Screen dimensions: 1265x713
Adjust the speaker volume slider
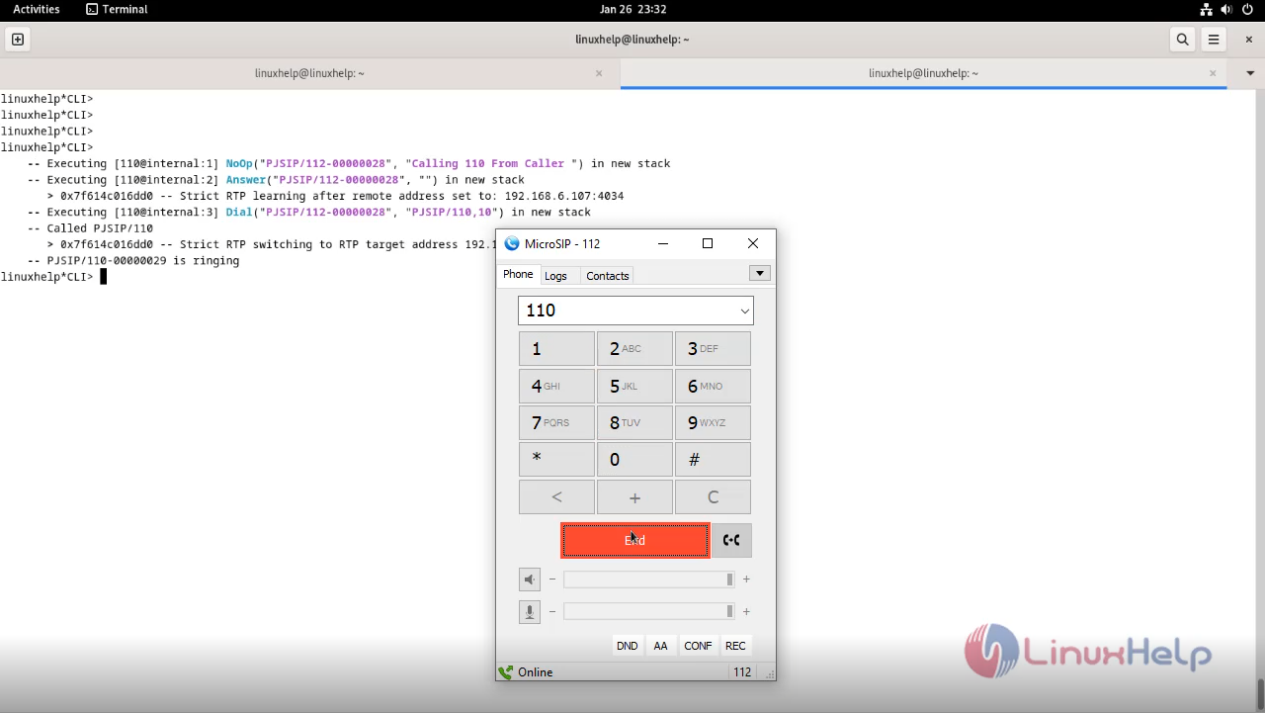pos(649,580)
